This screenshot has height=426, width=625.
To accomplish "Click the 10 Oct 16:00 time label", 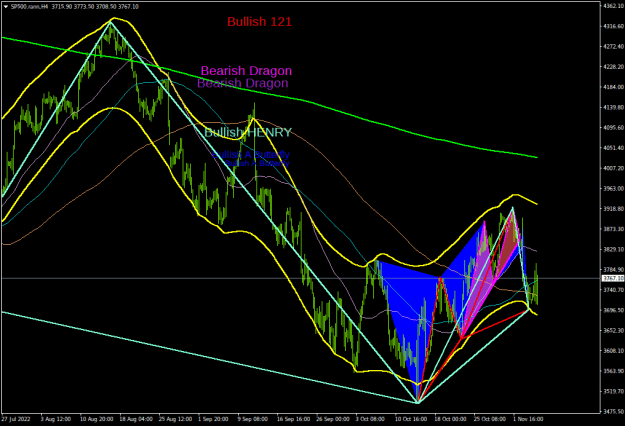I will [411, 419].
